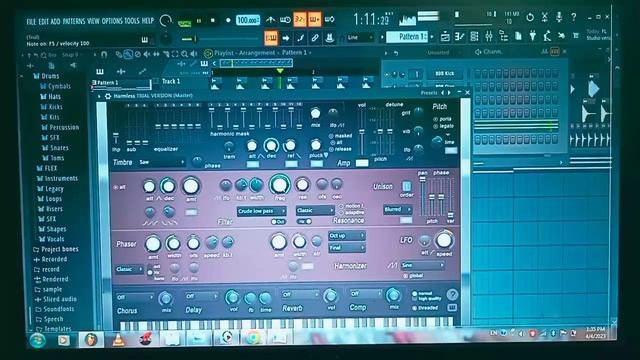Screen dimensions: 640x360
Task: Click the Harmless question mark button
Action: [x=452, y=294]
